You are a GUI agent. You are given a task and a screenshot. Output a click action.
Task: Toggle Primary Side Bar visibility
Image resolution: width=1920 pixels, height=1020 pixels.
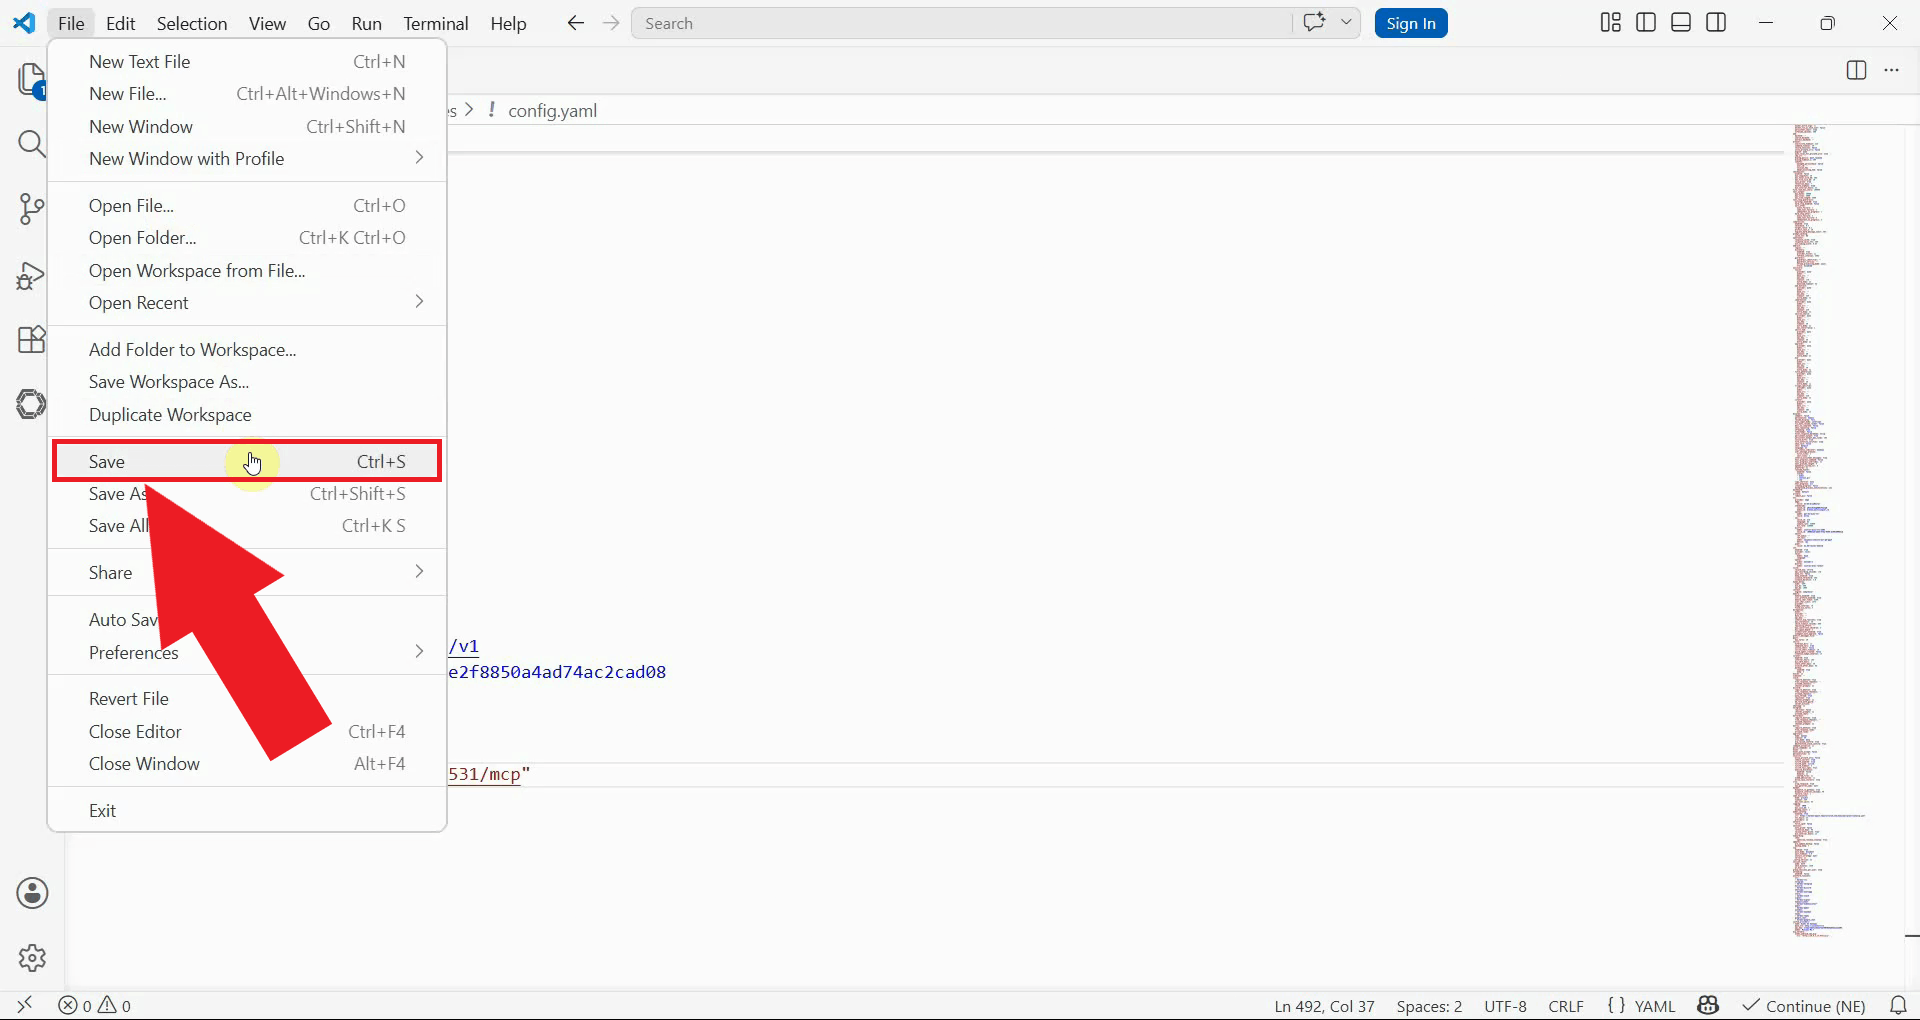point(1646,23)
